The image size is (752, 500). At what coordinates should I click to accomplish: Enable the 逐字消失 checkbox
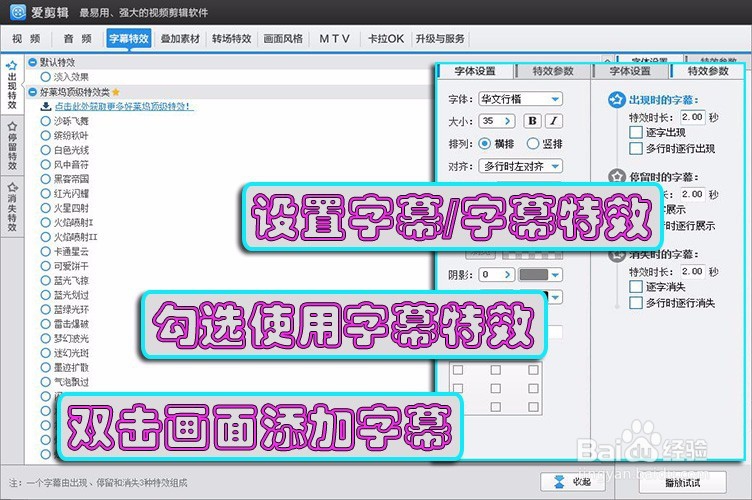pyautogui.click(x=636, y=287)
